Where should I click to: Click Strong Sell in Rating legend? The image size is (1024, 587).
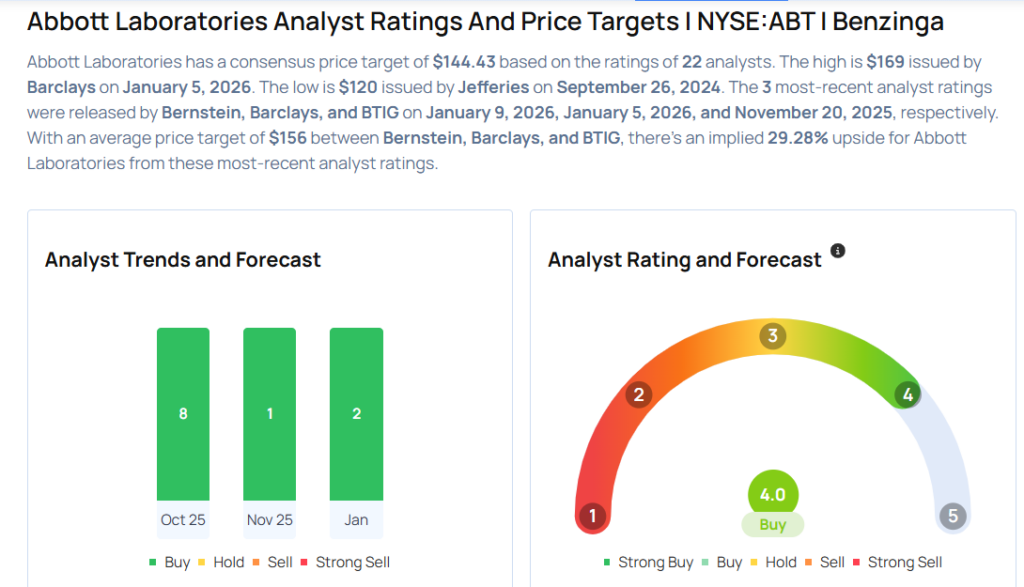pos(896,562)
